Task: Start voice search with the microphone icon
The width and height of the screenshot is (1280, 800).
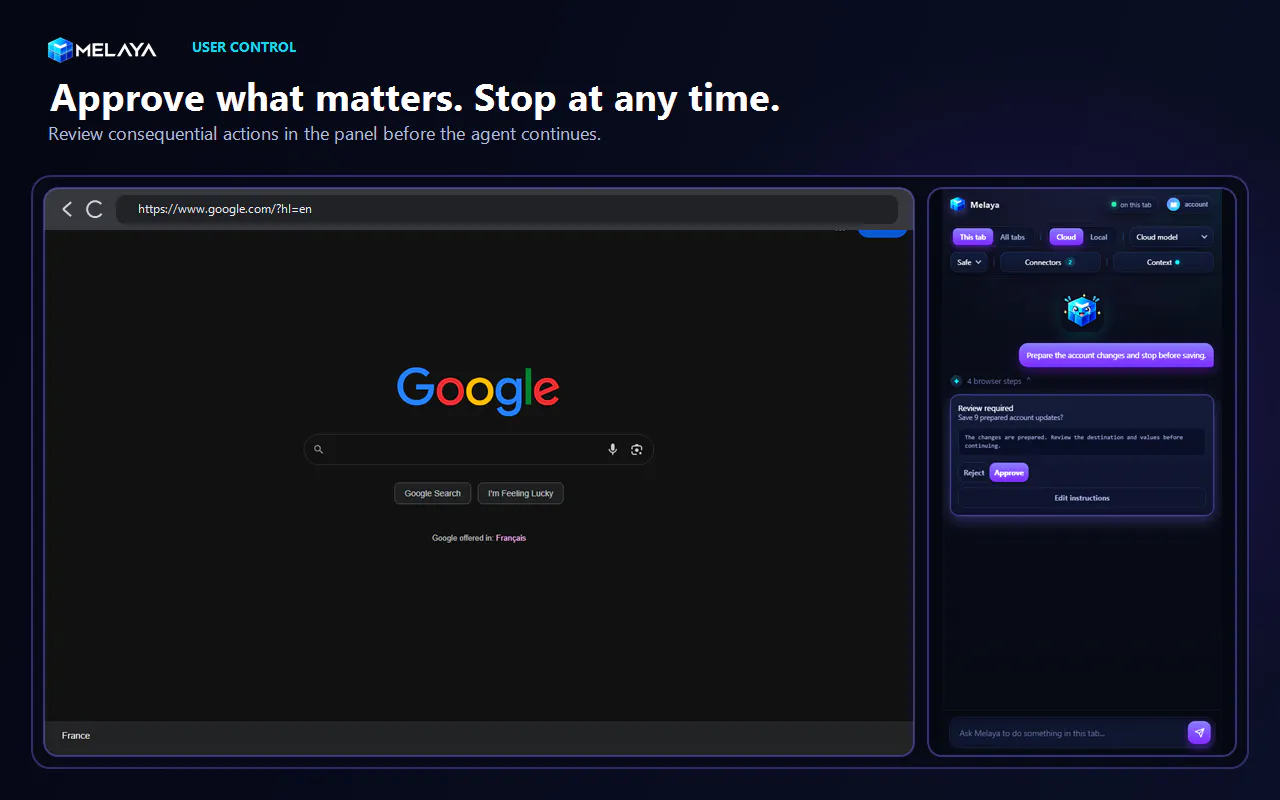Action: pos(613,449)
